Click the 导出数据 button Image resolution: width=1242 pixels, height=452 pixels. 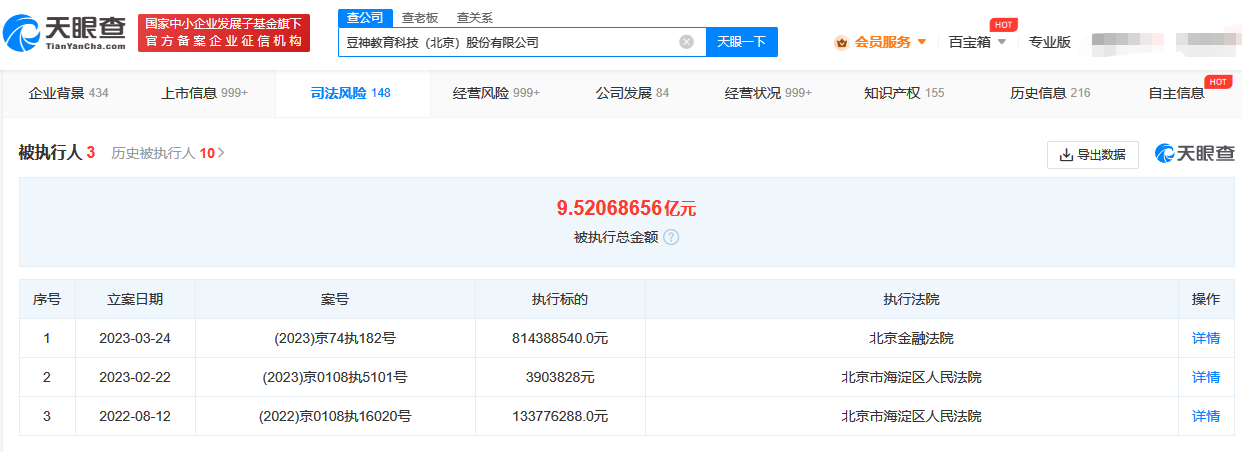point(1093,155)
